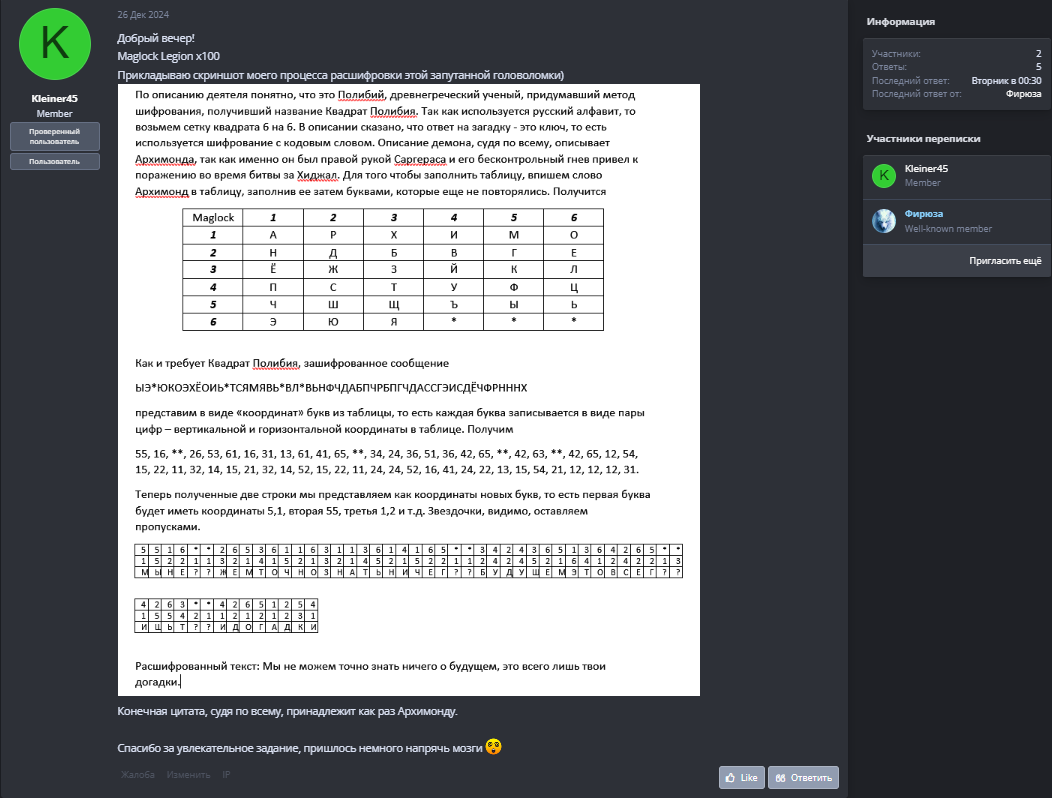
Task: Open Фирюза's profile from the participants list
Action: click(923, 214)
